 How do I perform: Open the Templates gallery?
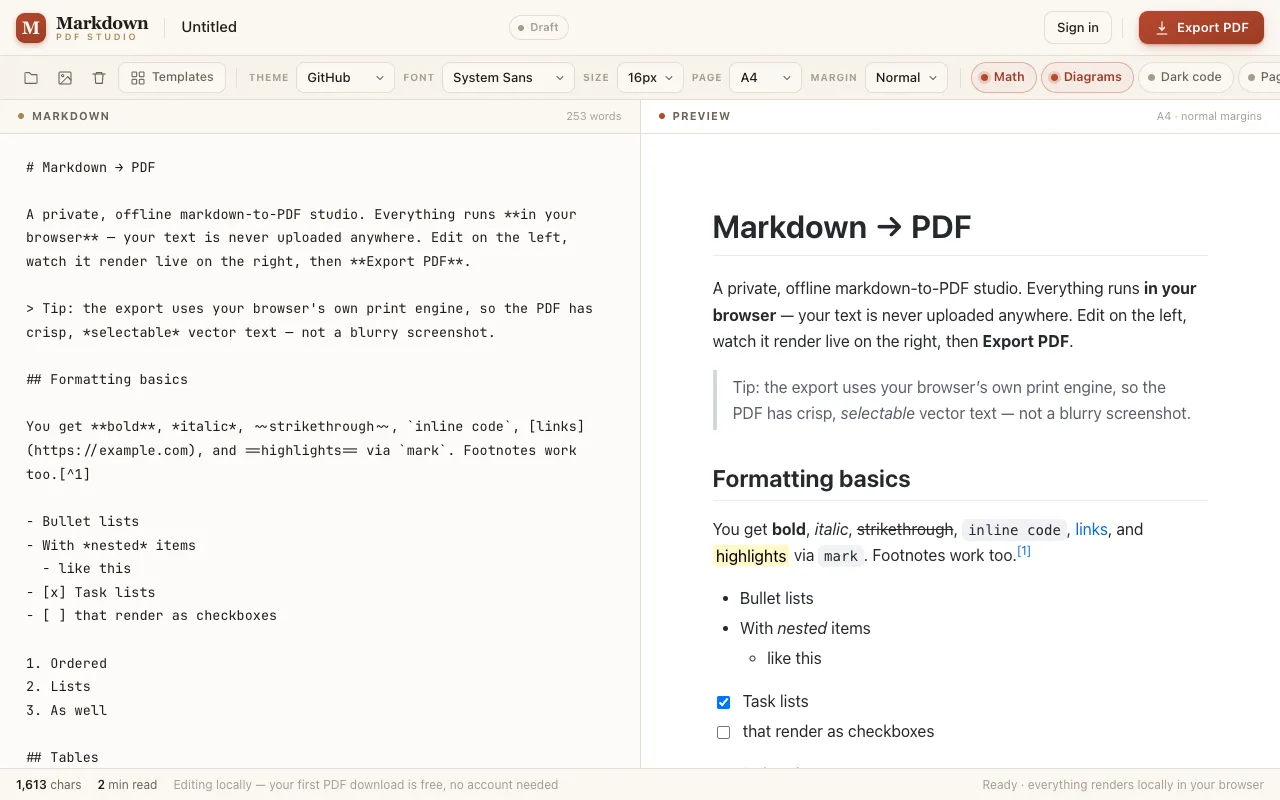pyautogui.click(x=172, y=78)
